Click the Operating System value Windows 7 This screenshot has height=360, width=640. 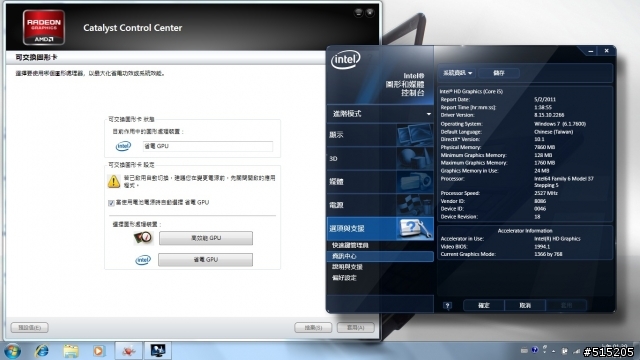(x=560, y=124)
